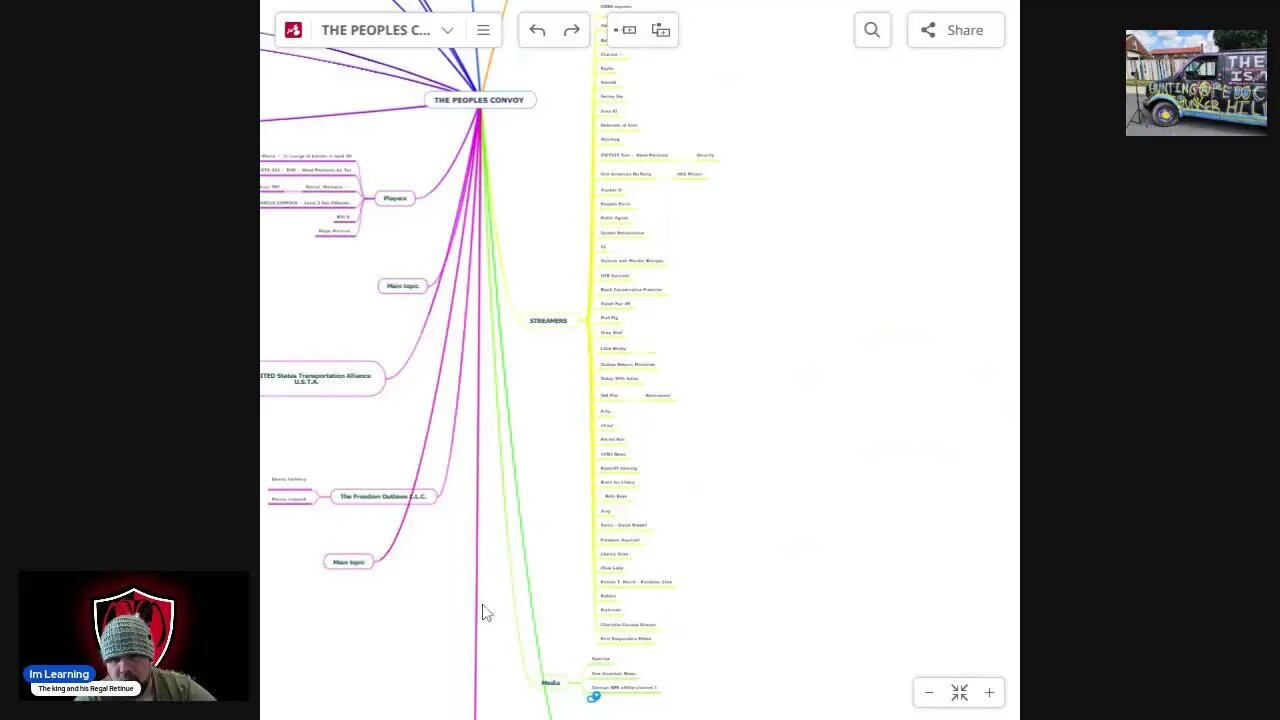Click the Jersey Jay subtopic
Viewport: 1280px width, 720px height.
[611, 97]
